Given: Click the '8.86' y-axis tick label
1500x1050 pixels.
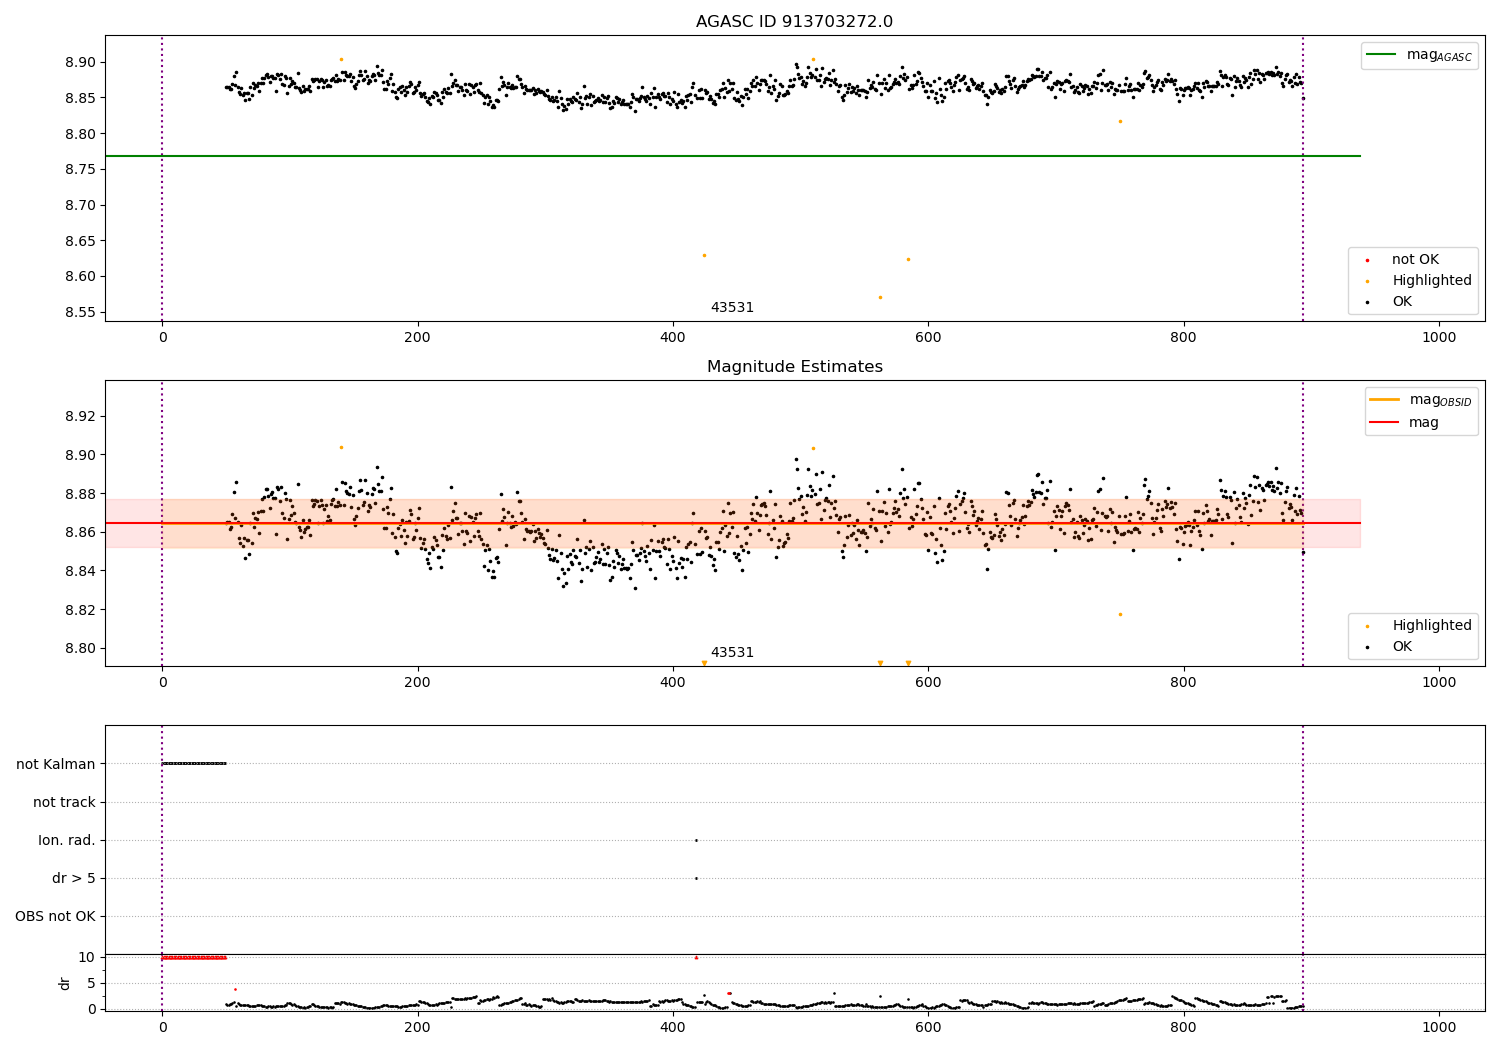Looking at the screenshot, I should click(x=80, y=532).
